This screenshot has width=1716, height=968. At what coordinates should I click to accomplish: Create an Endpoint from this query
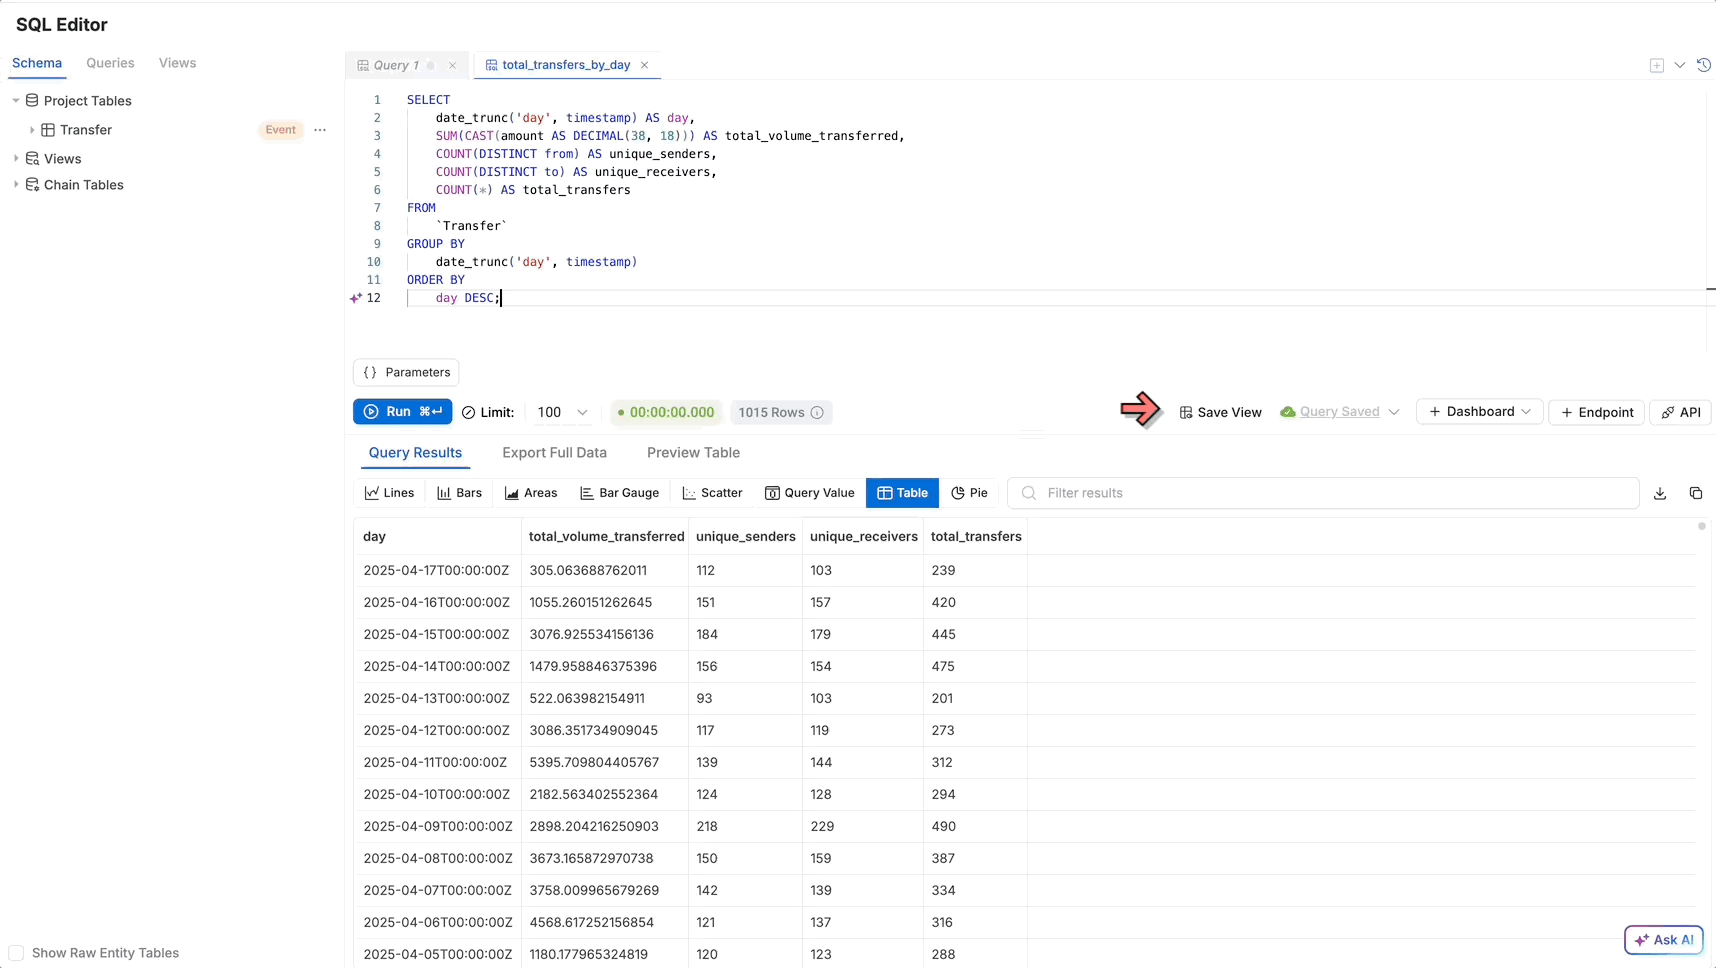[1596, 412]
